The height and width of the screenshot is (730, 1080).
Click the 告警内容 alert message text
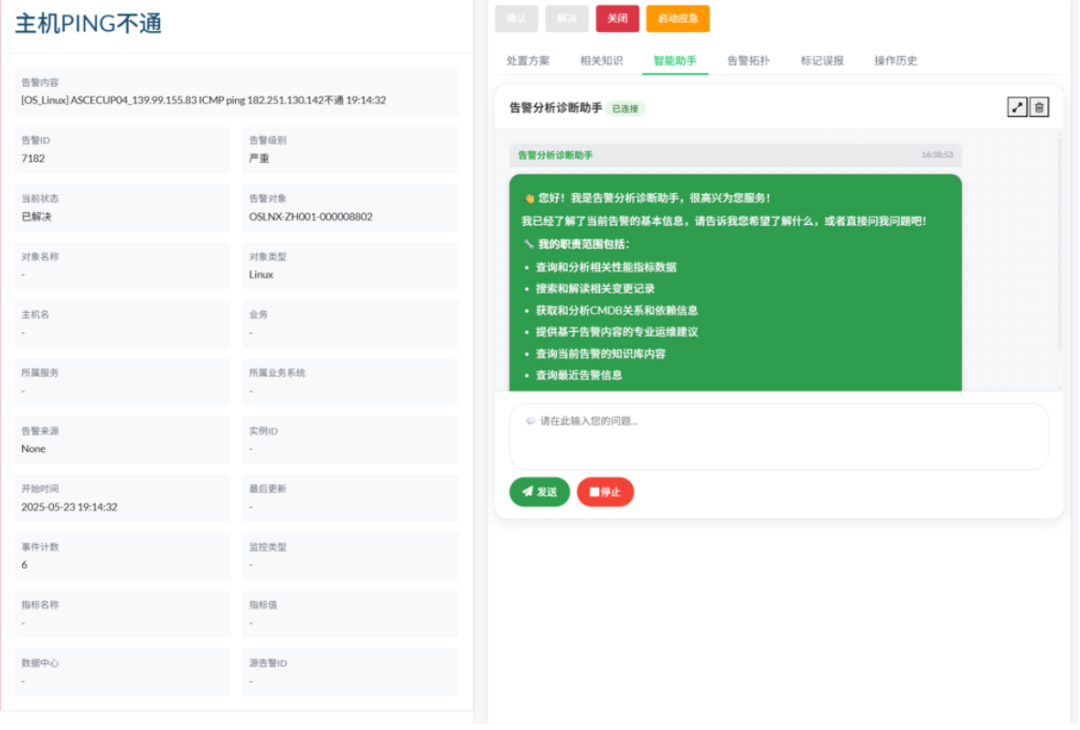click(x=203, y=100)
